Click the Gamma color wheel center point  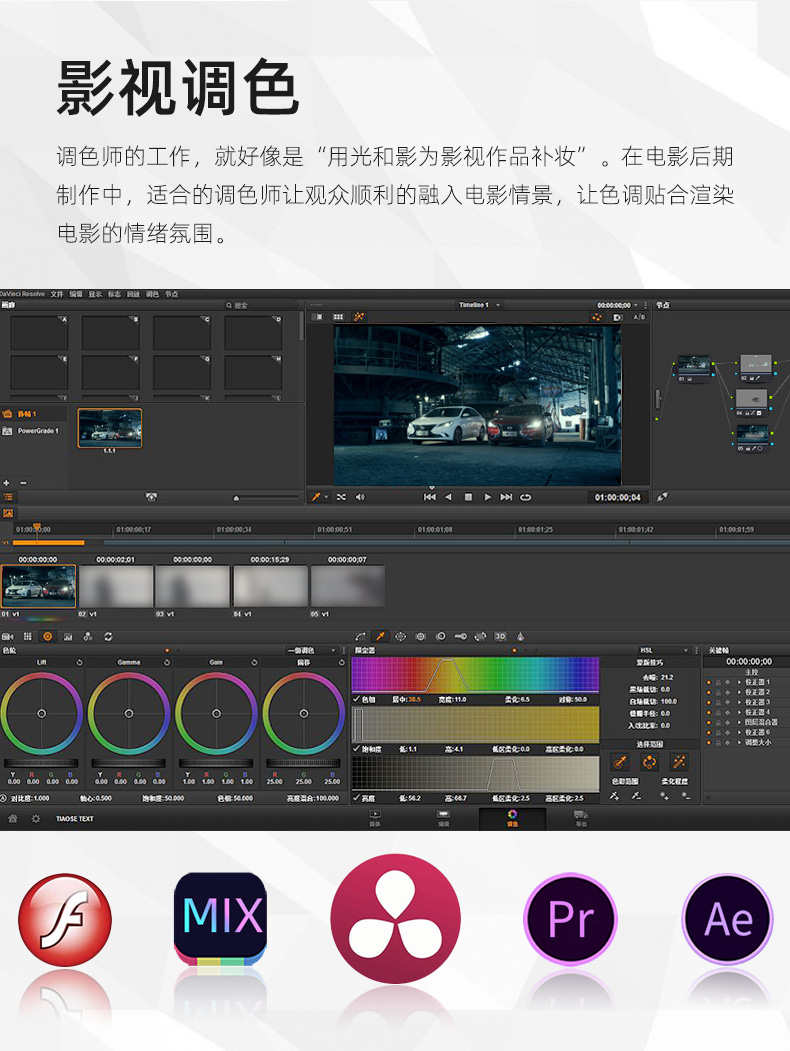129,714
